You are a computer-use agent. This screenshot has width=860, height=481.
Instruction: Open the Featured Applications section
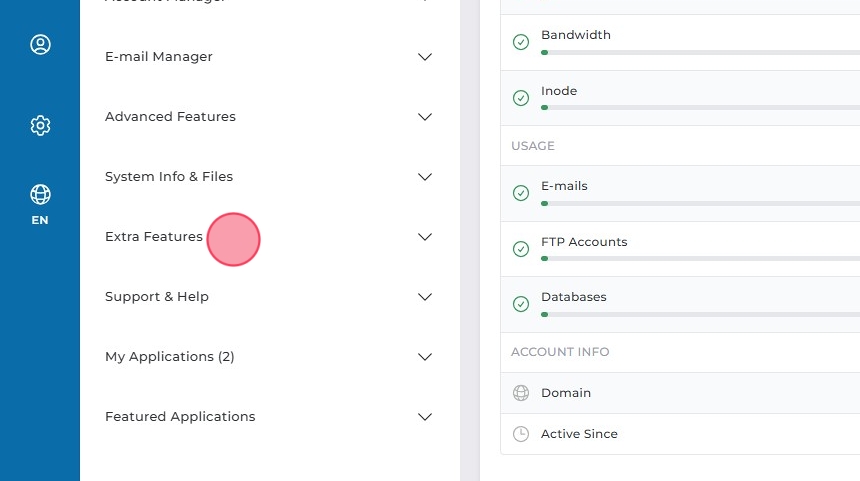(x=180, y=417)
